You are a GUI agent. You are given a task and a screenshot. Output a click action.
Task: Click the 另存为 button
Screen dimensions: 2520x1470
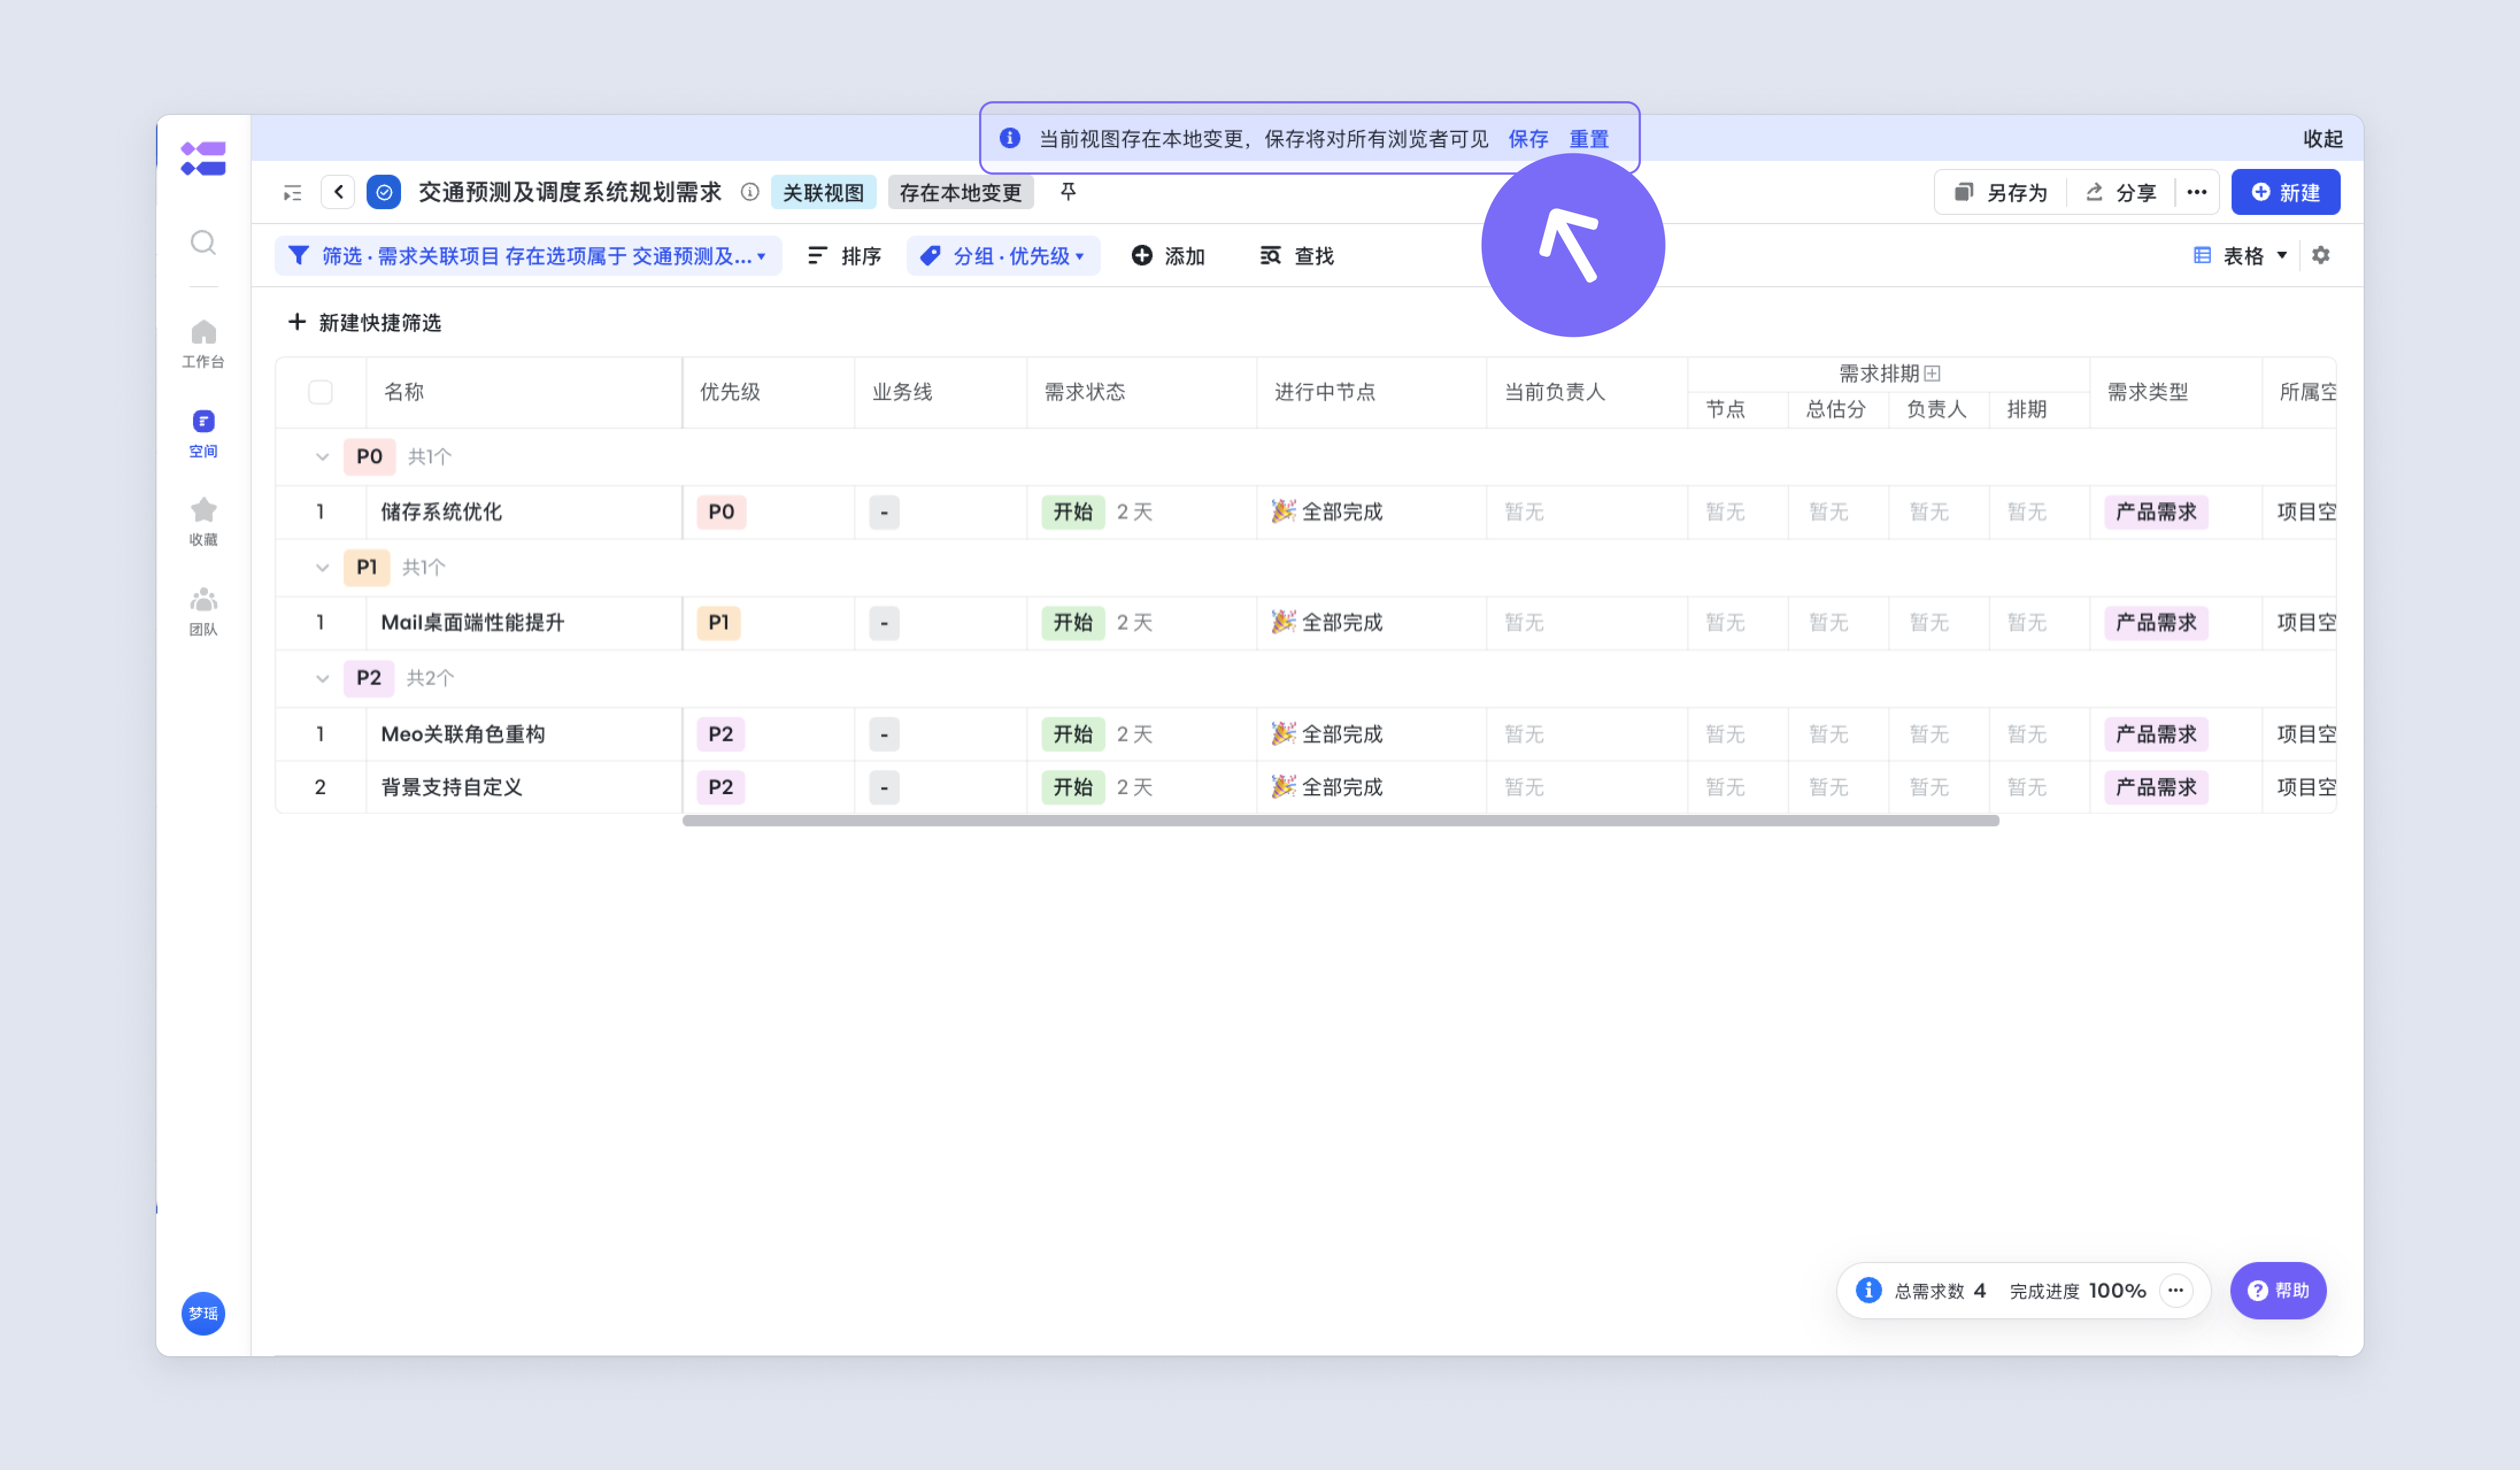pyautogui.click(x=2001, y=192)
